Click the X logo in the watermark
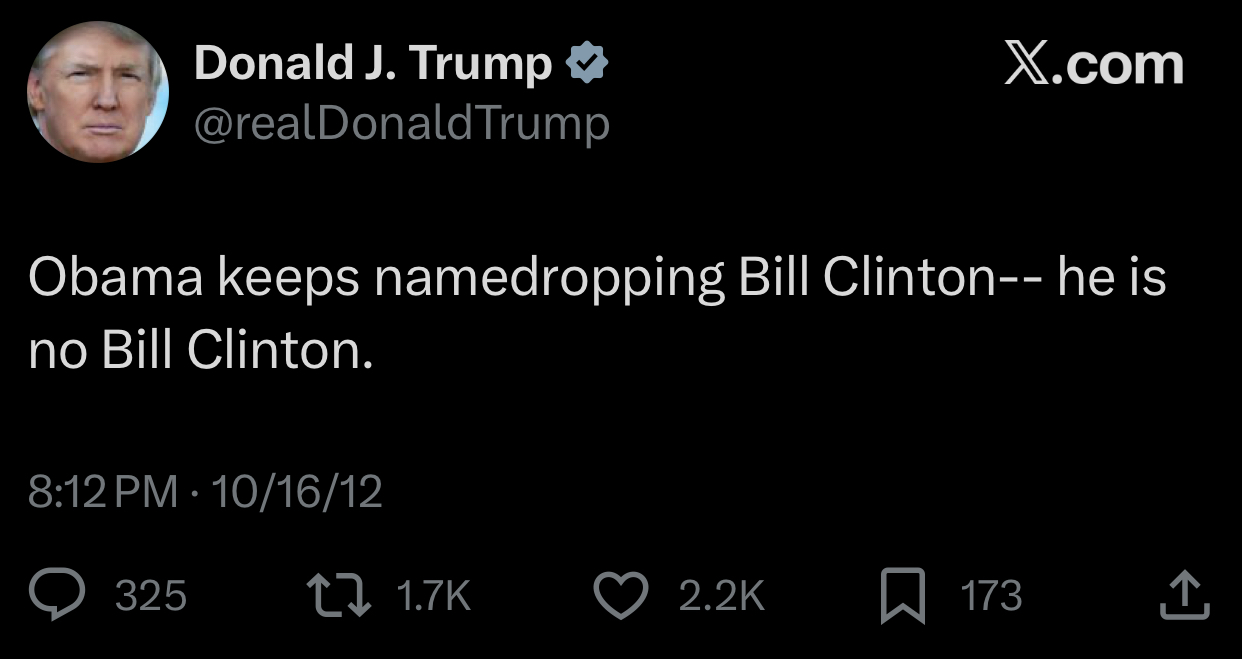1242x659 pixels. coord(1024,65)
